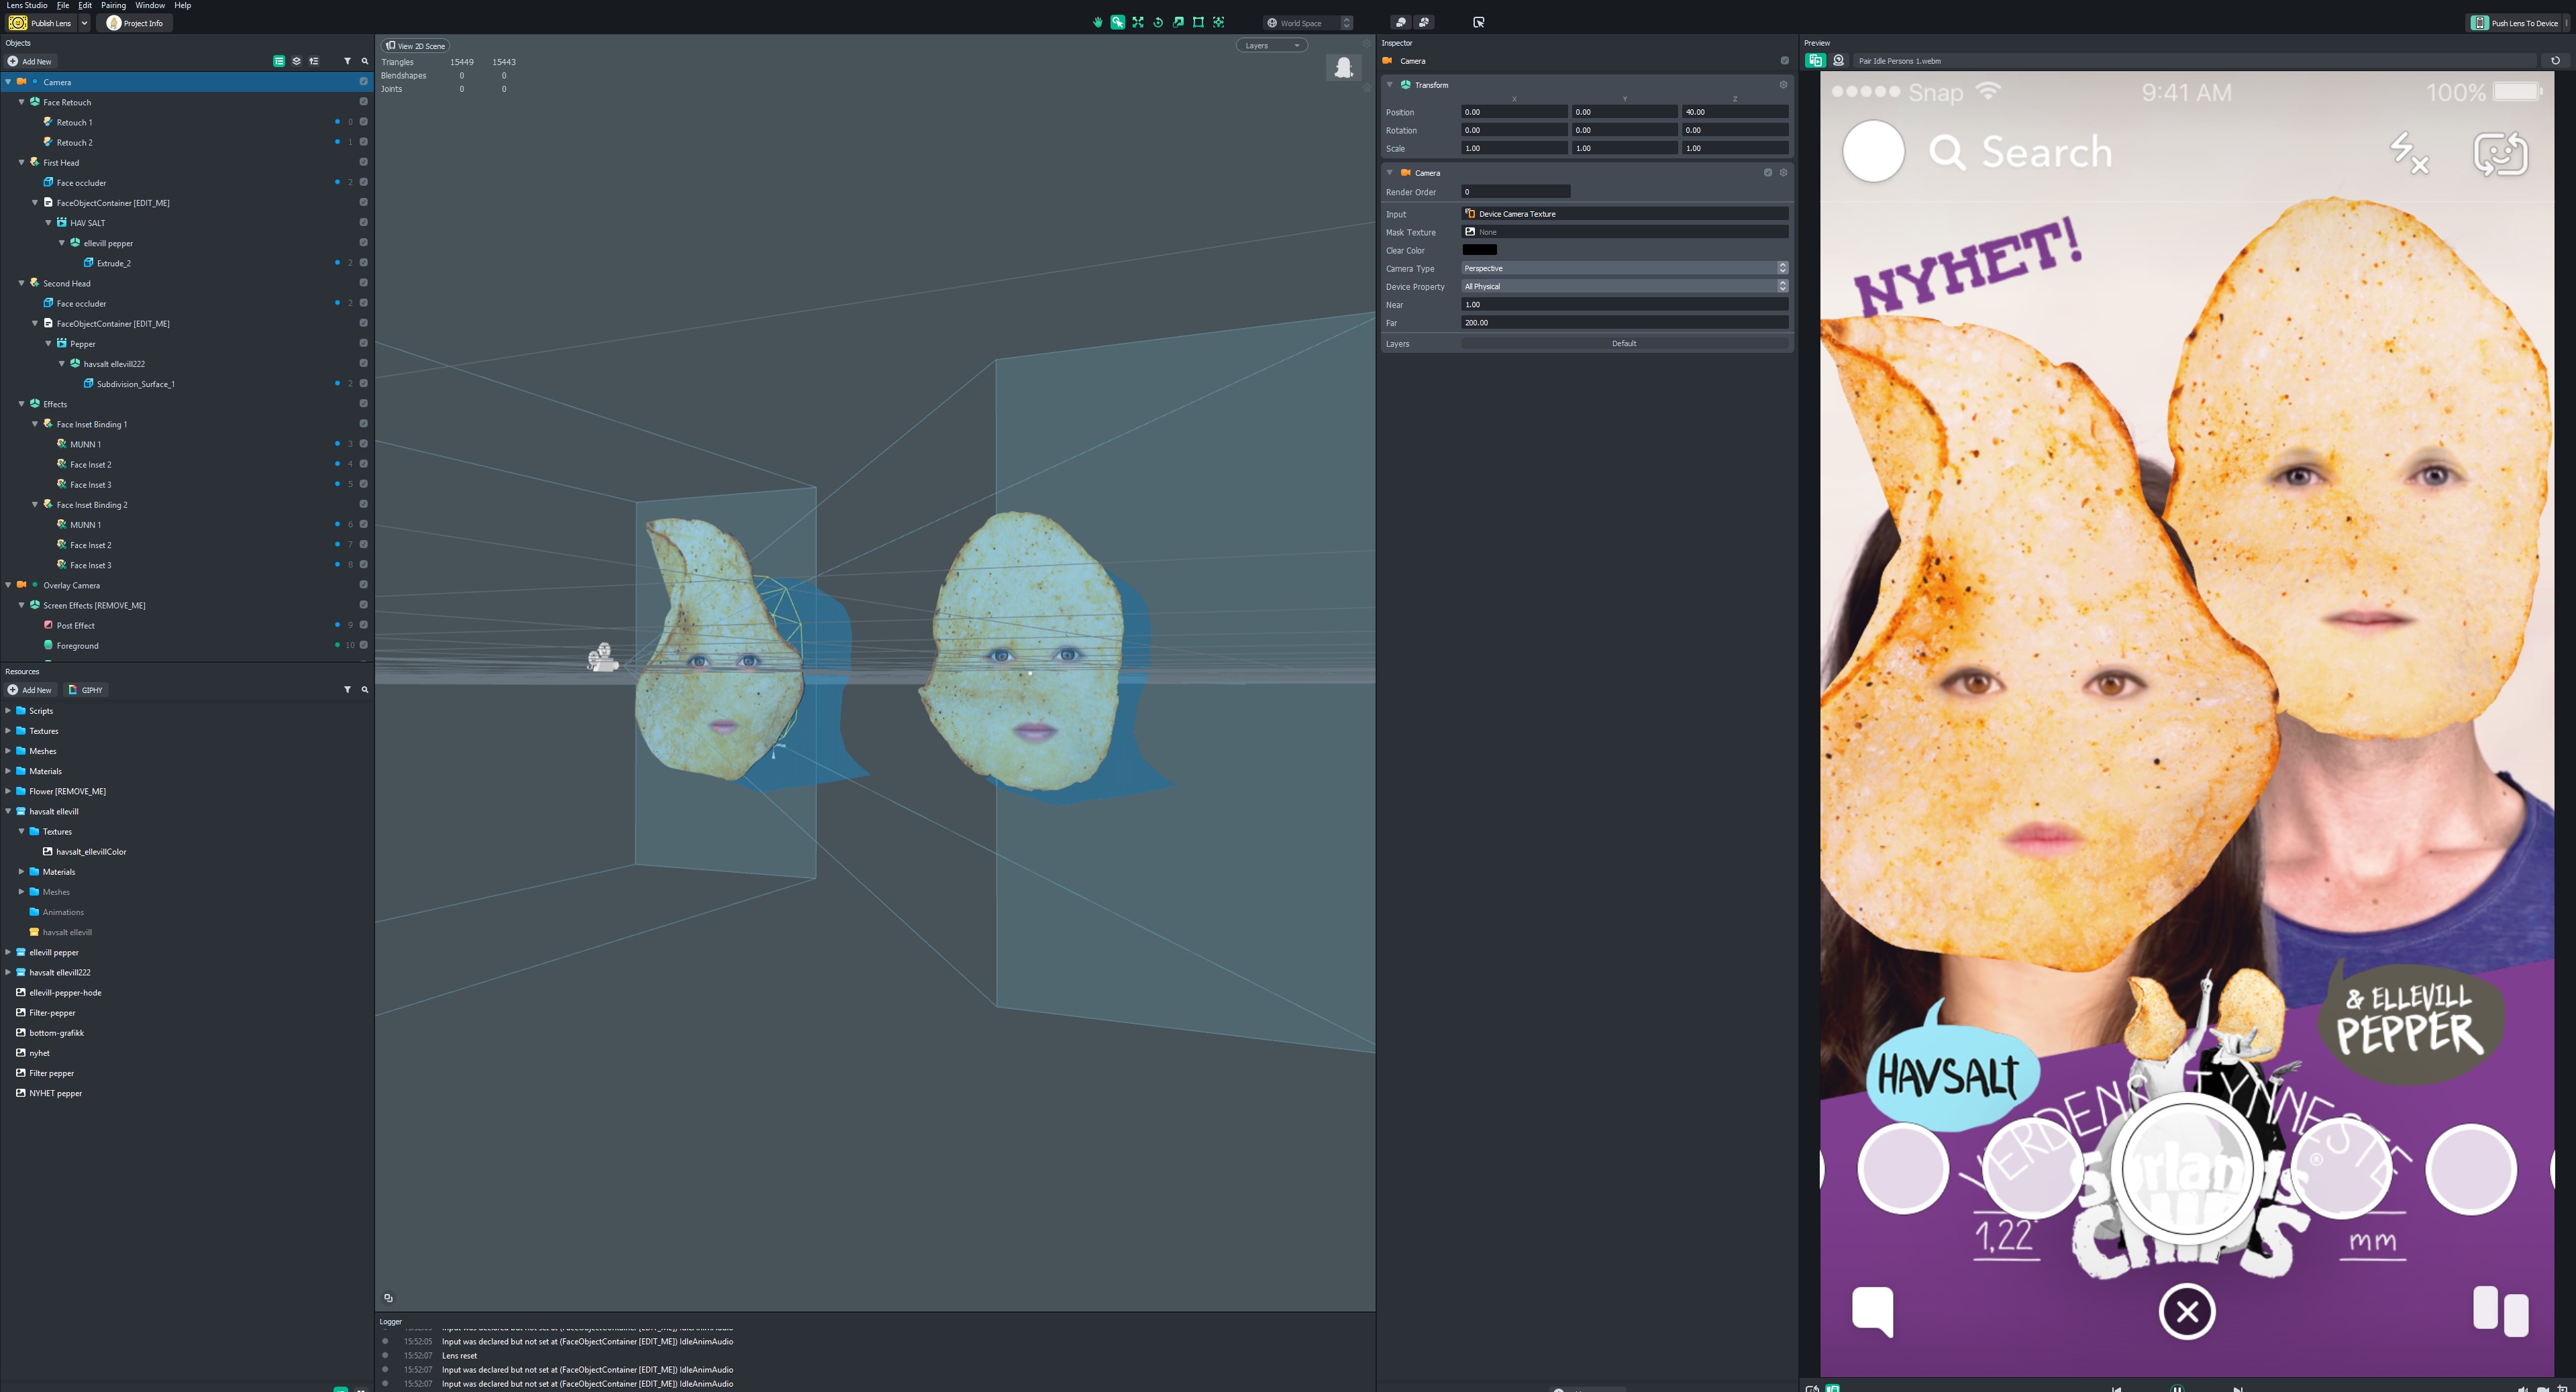
Task: Click the View 2D Scene button
Action: pyautogui.click(x=415, y=45)
